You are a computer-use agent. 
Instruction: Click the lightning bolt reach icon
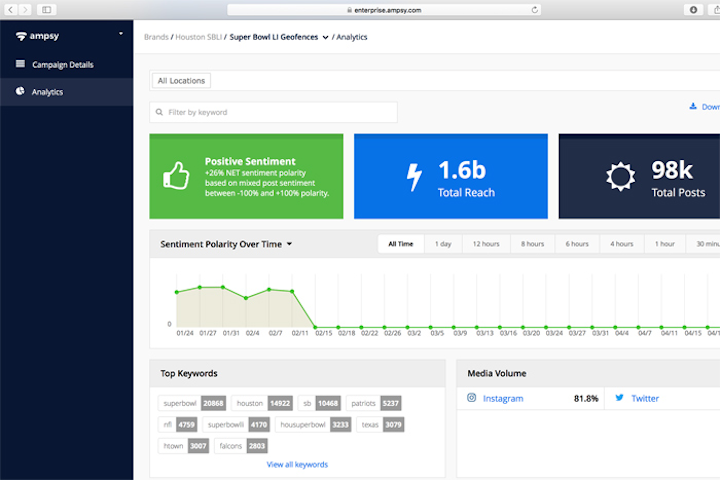coord(414,177)
